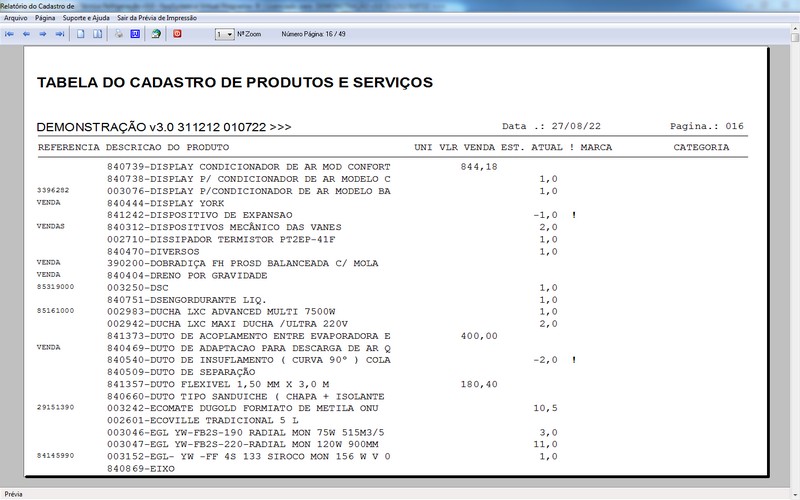Click row 841242-DISPOSITIVO DE EXPANSAO
Viewport: 800px width, 500px height.
click(199, 215)
